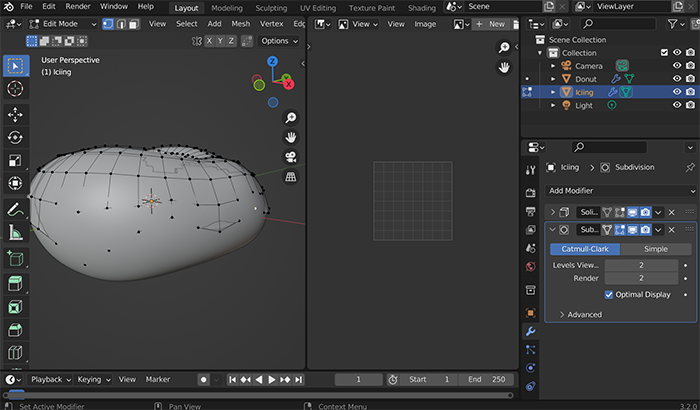Hide the Light object in outliner

coord(676,105)
